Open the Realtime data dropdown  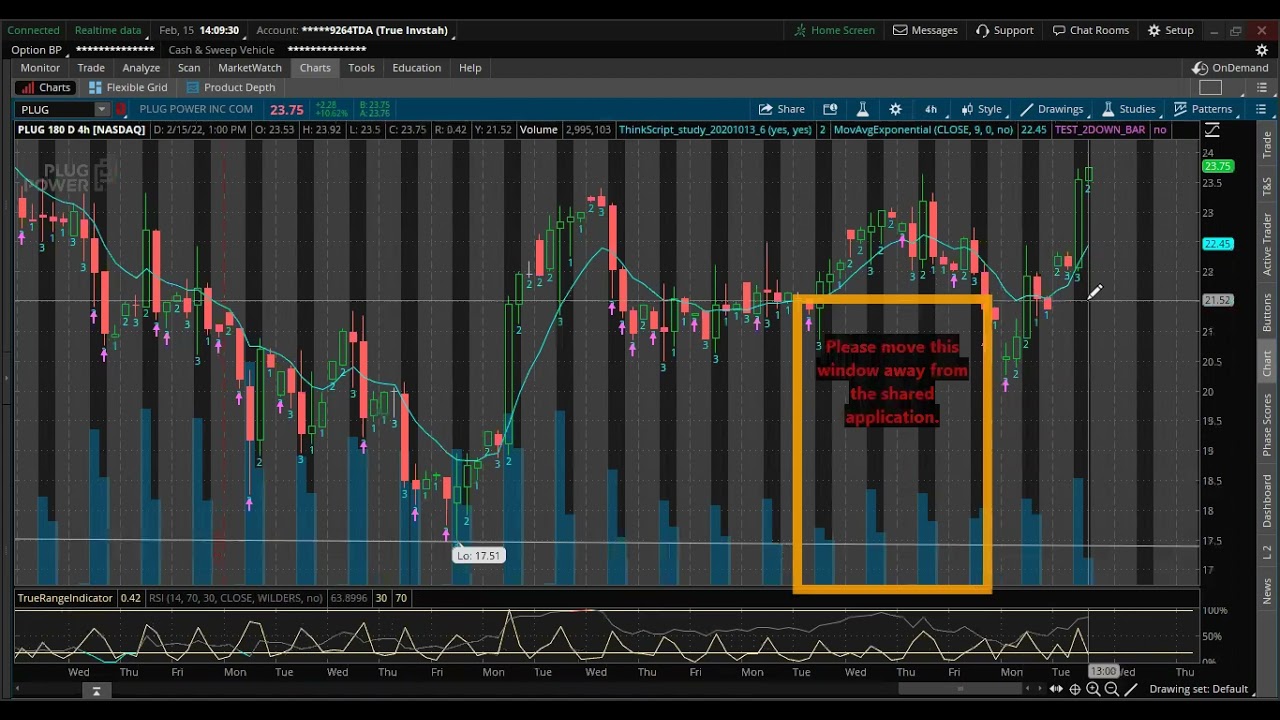pyautogui.click(x=110, y=30)
